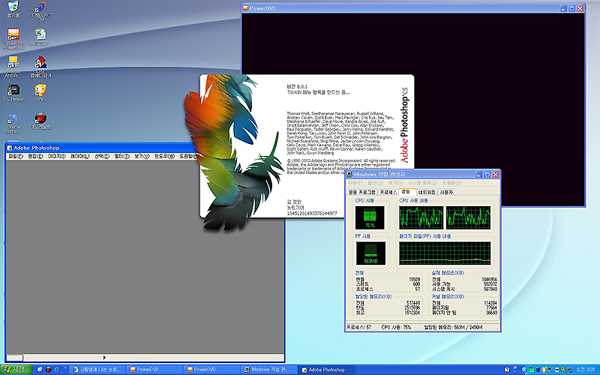
Task: Click the Photoshop horizontal scrollbar right arrow
Action: 104,357
